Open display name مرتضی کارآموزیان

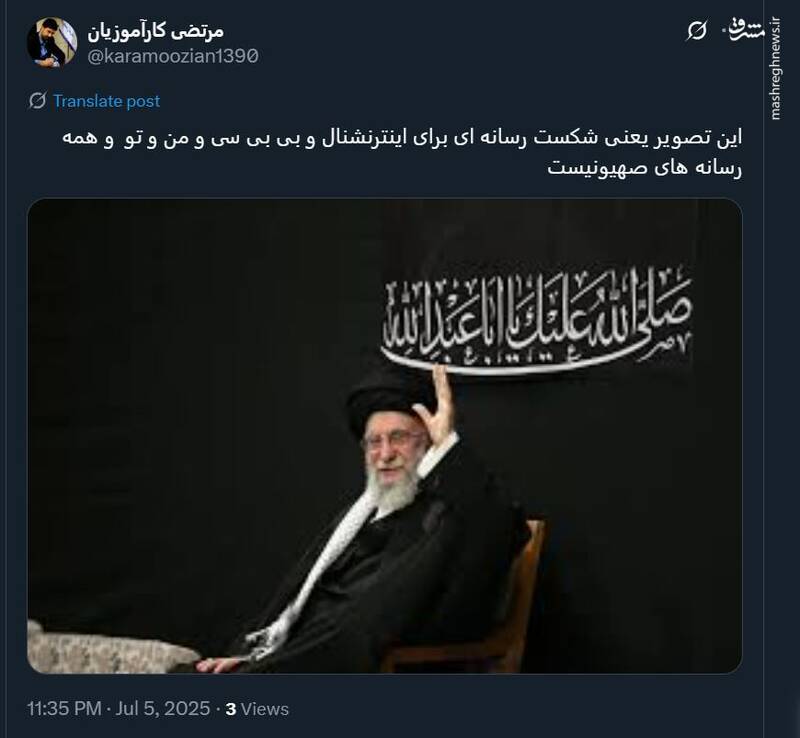pyautogui.click(x=156, y=31)
